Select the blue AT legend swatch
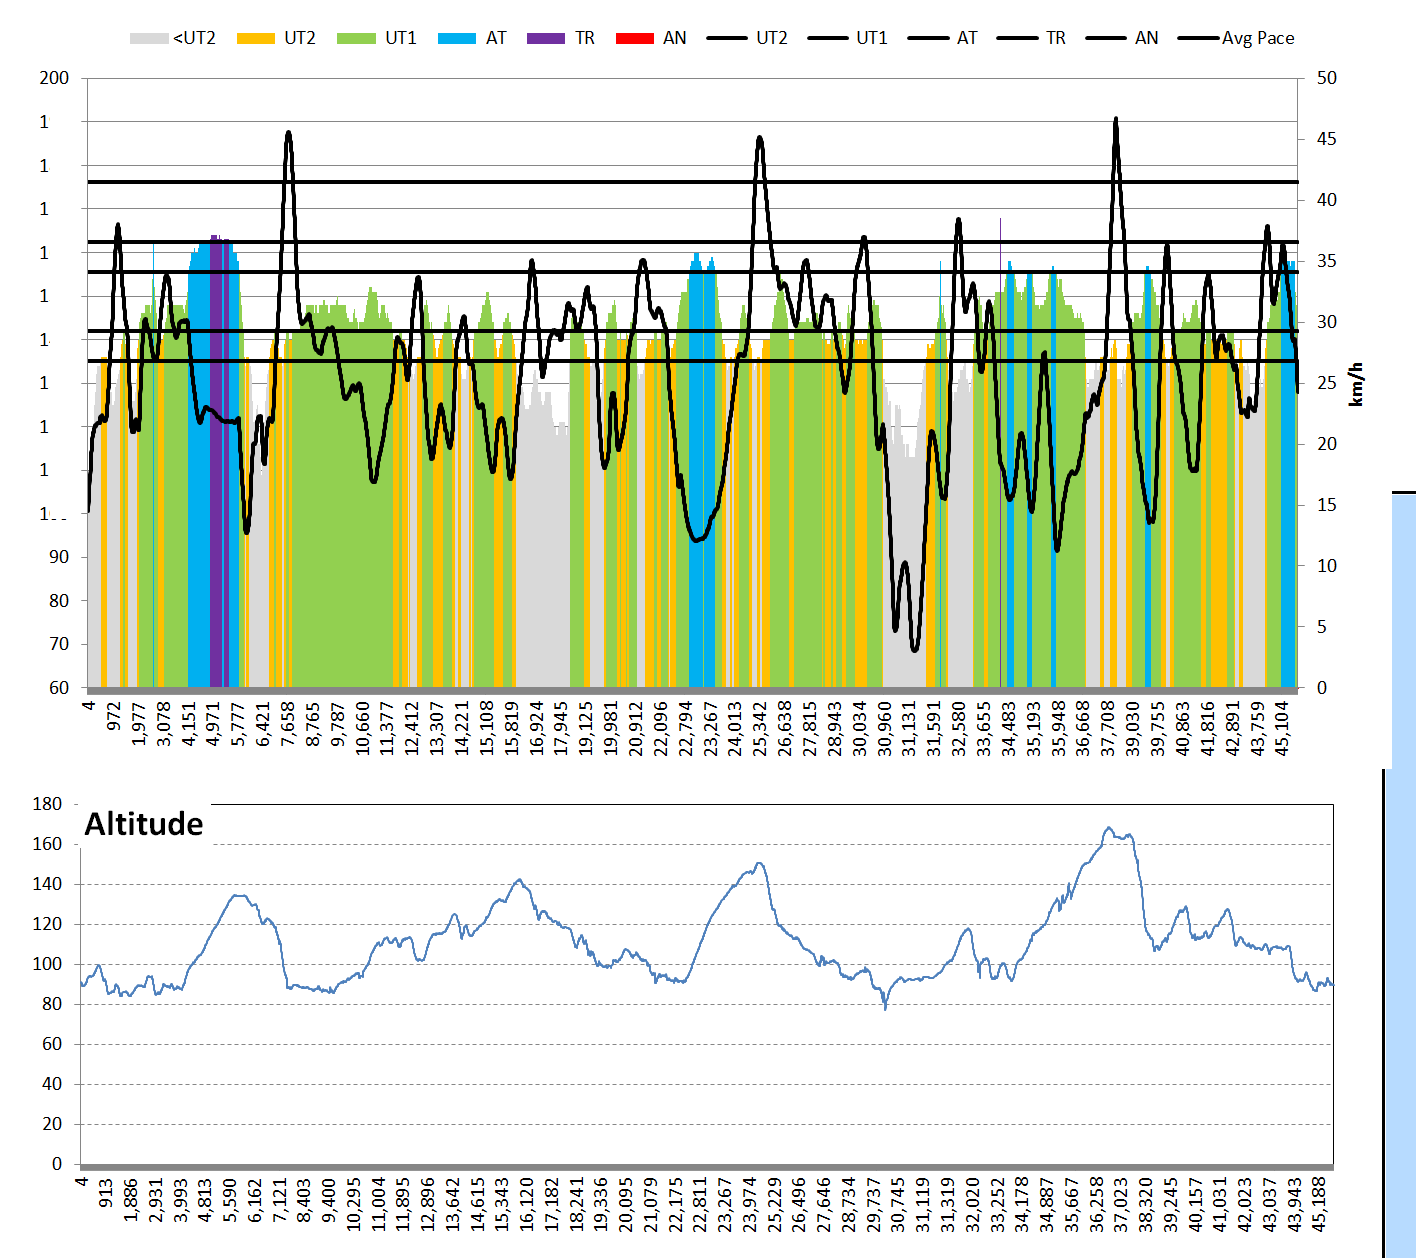Screen dimensions: 1416x1258 [x=456, y=39]
